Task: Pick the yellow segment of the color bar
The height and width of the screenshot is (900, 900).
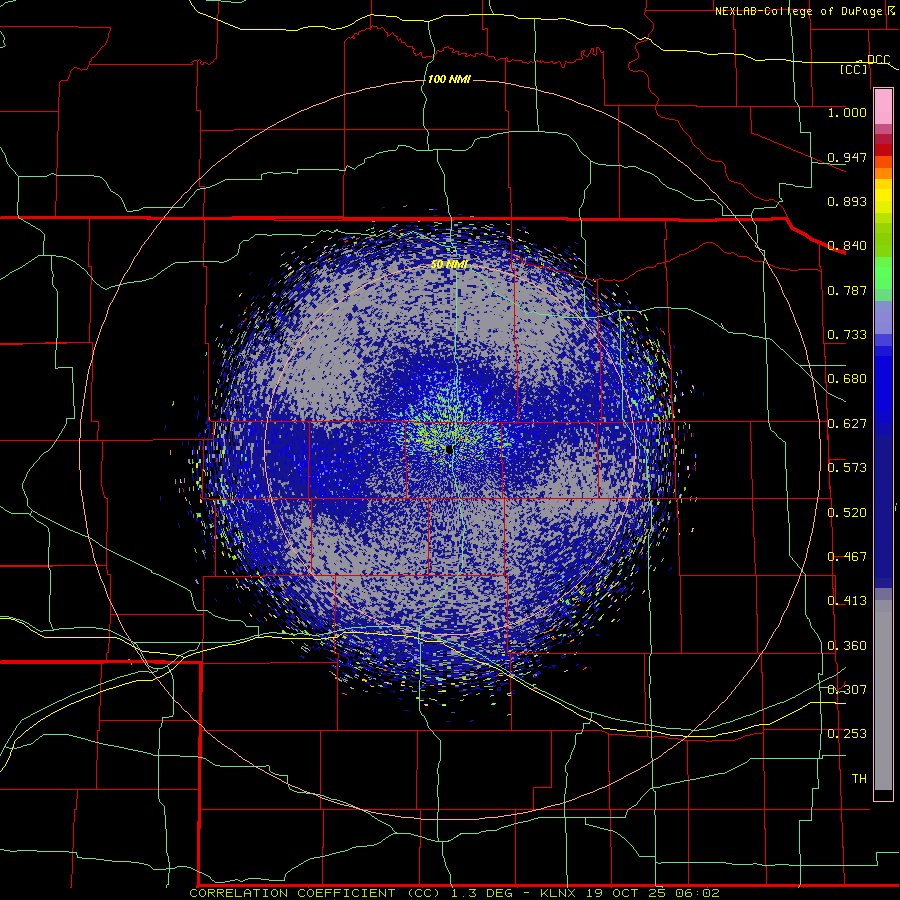Action: click(883, 196)
